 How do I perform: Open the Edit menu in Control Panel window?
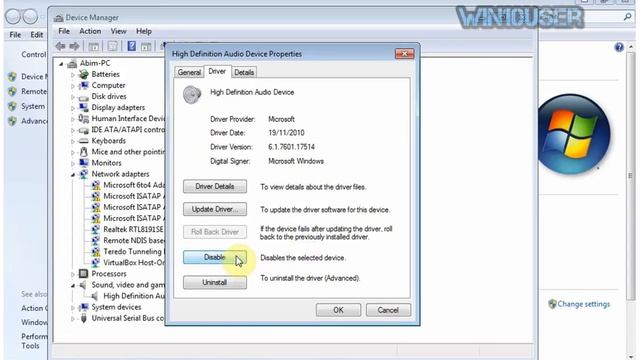click(x=37, y=35)
